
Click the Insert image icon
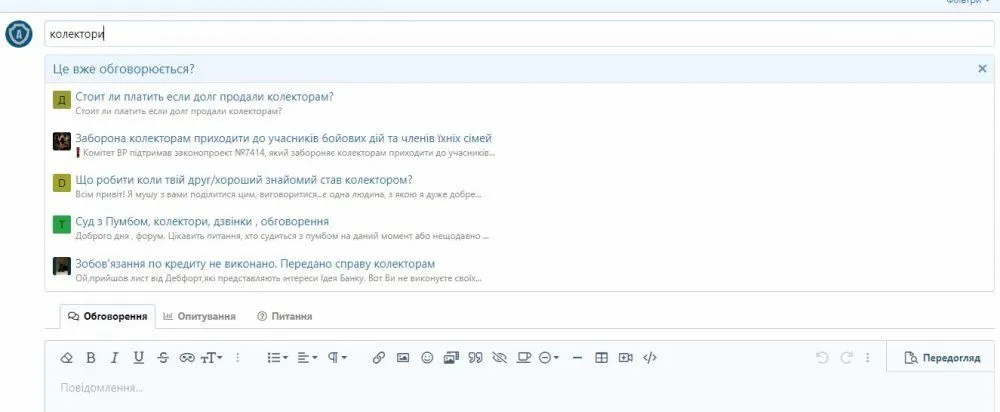[x=402, y=358]
